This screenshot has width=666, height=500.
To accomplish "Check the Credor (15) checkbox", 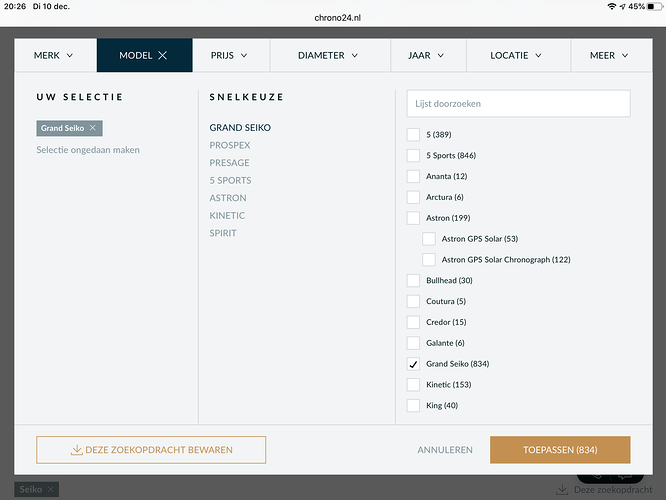I will (x=413, y=322).
